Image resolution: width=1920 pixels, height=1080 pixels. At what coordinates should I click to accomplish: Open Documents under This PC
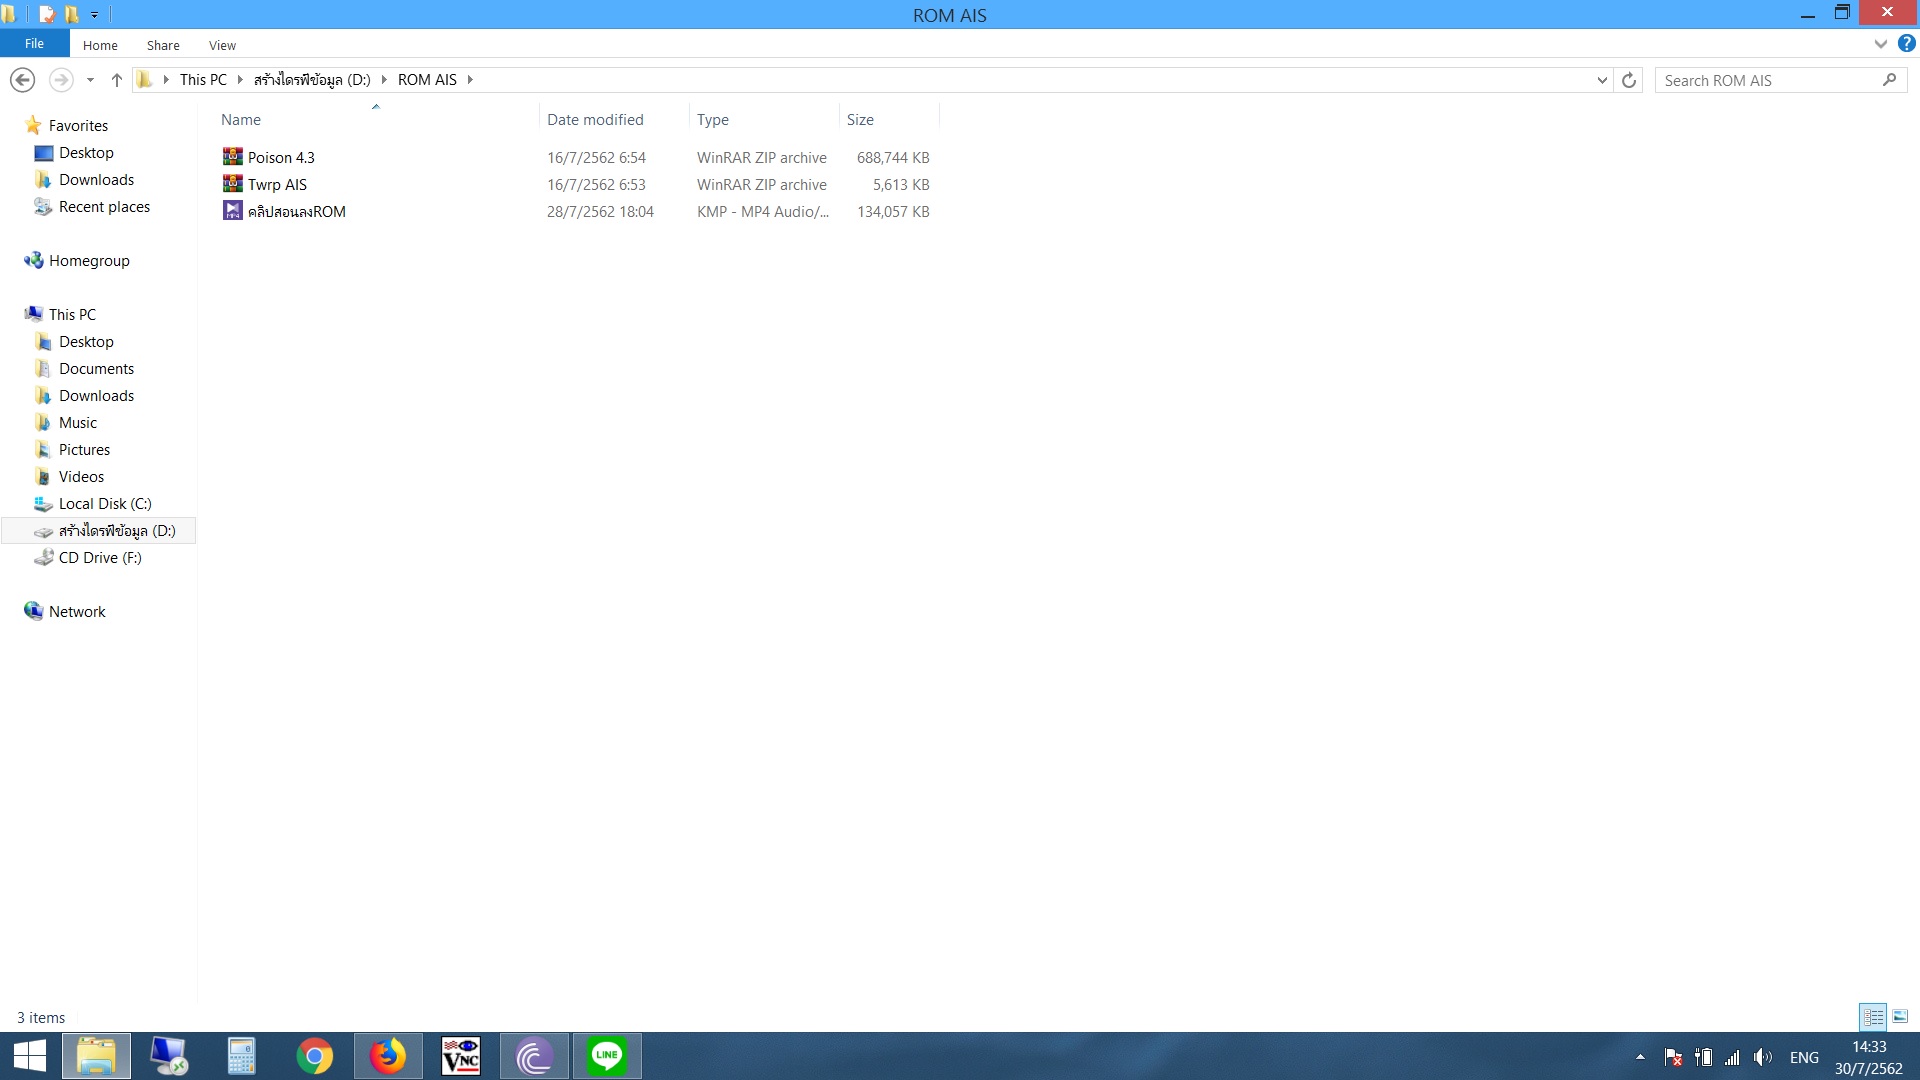click(96, 369)
